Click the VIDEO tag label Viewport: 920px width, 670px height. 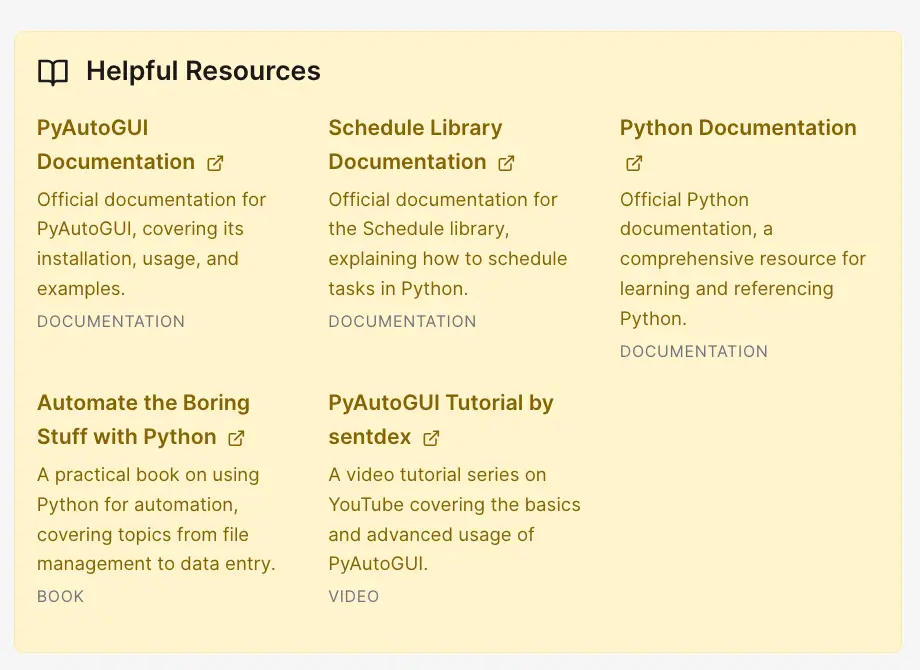tap(354, 597)
